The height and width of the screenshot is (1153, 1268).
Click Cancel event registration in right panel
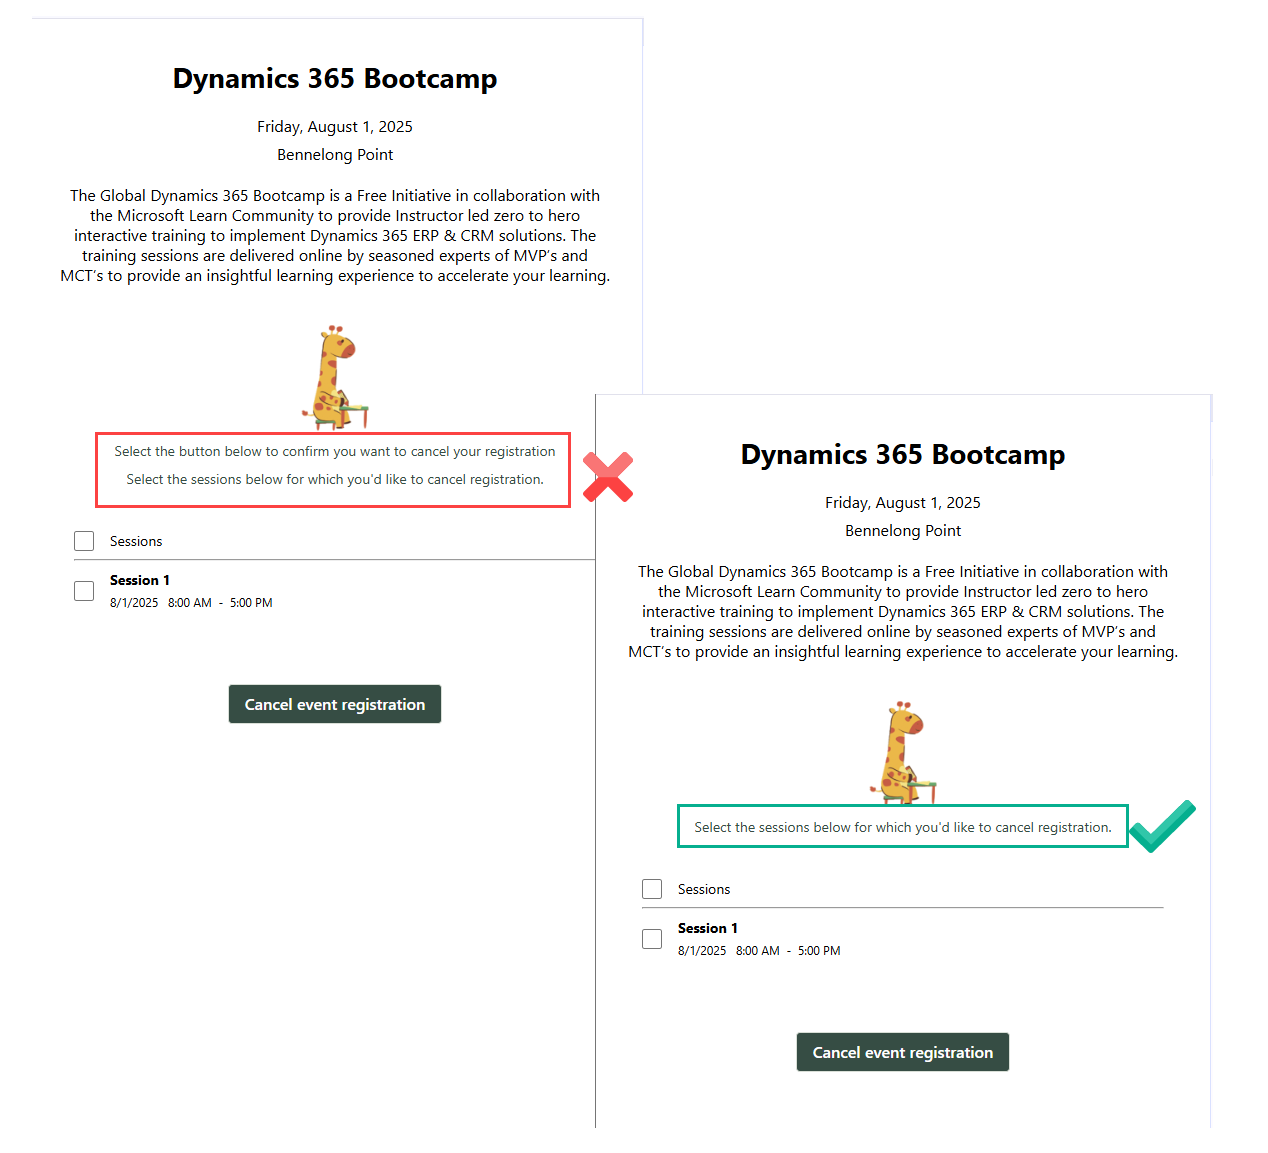[x=903, y=1052]
